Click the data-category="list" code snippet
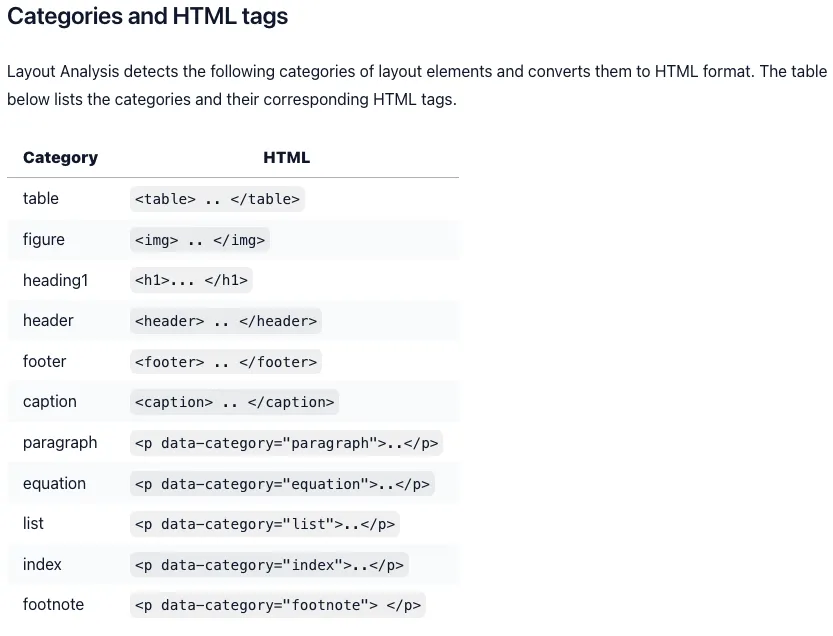The height and width of the screenshot is (636, 833). click(x=265, y=524)
